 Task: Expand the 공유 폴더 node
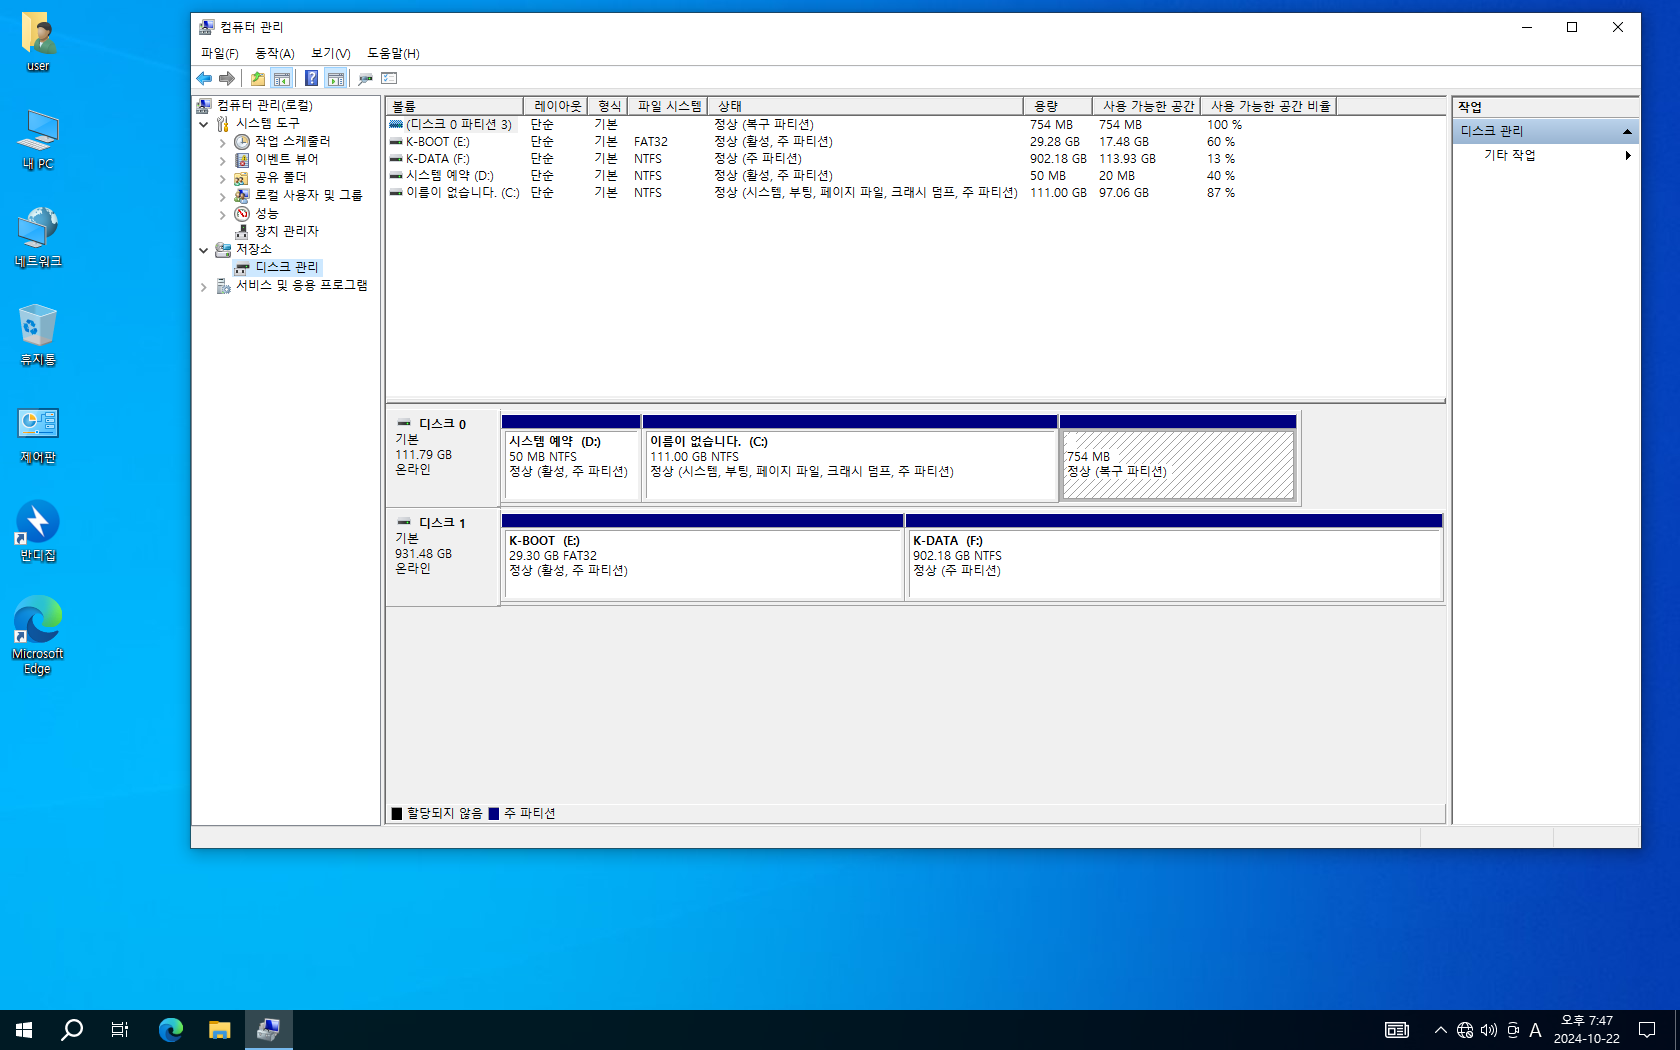coord(222,178)
